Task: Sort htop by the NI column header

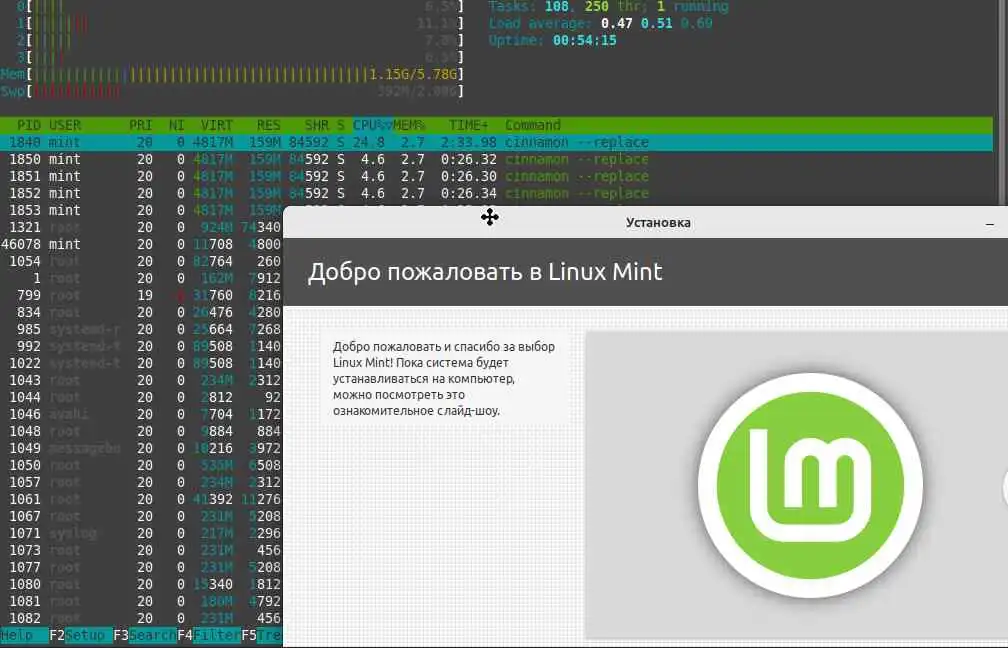Action: coord(176,125)
